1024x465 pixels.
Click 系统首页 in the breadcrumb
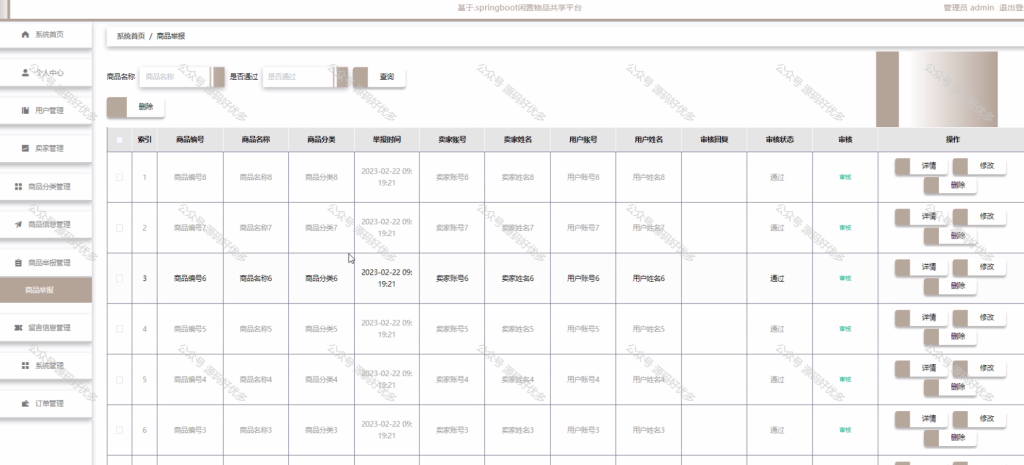coord(131,37)
